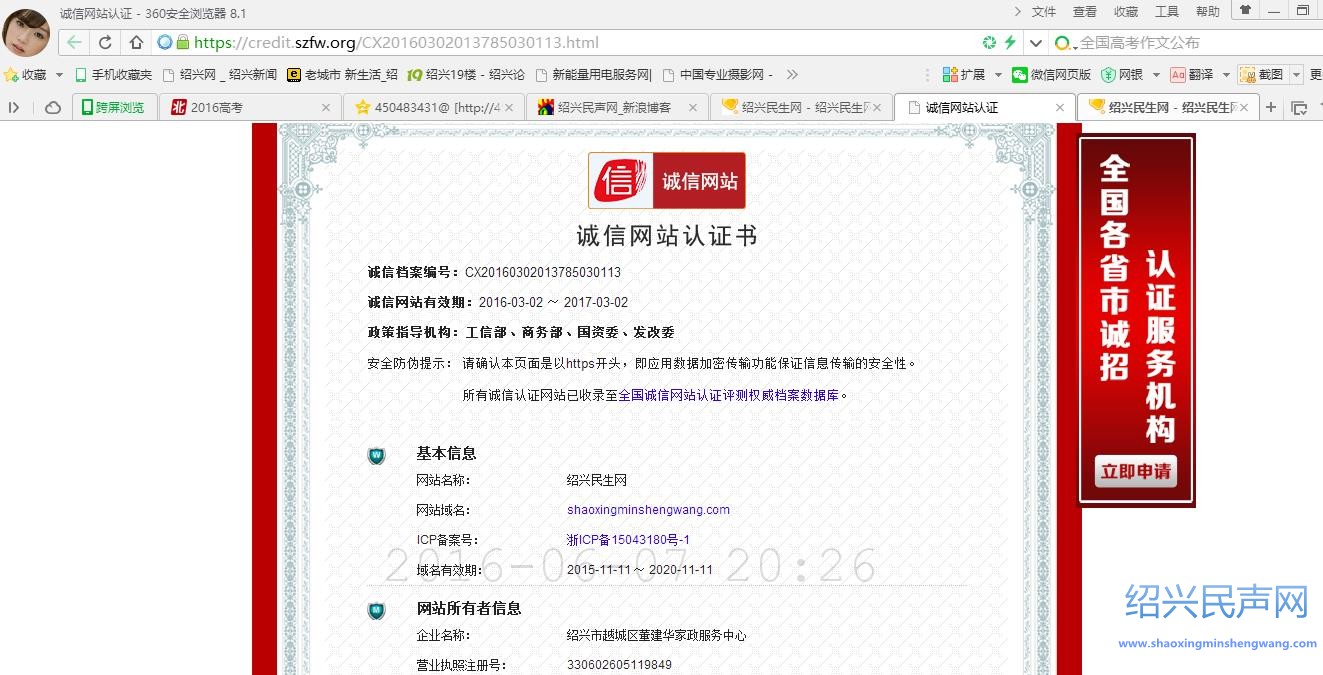Open the browser home page
Screen dimensions: 1323x675
137,43
